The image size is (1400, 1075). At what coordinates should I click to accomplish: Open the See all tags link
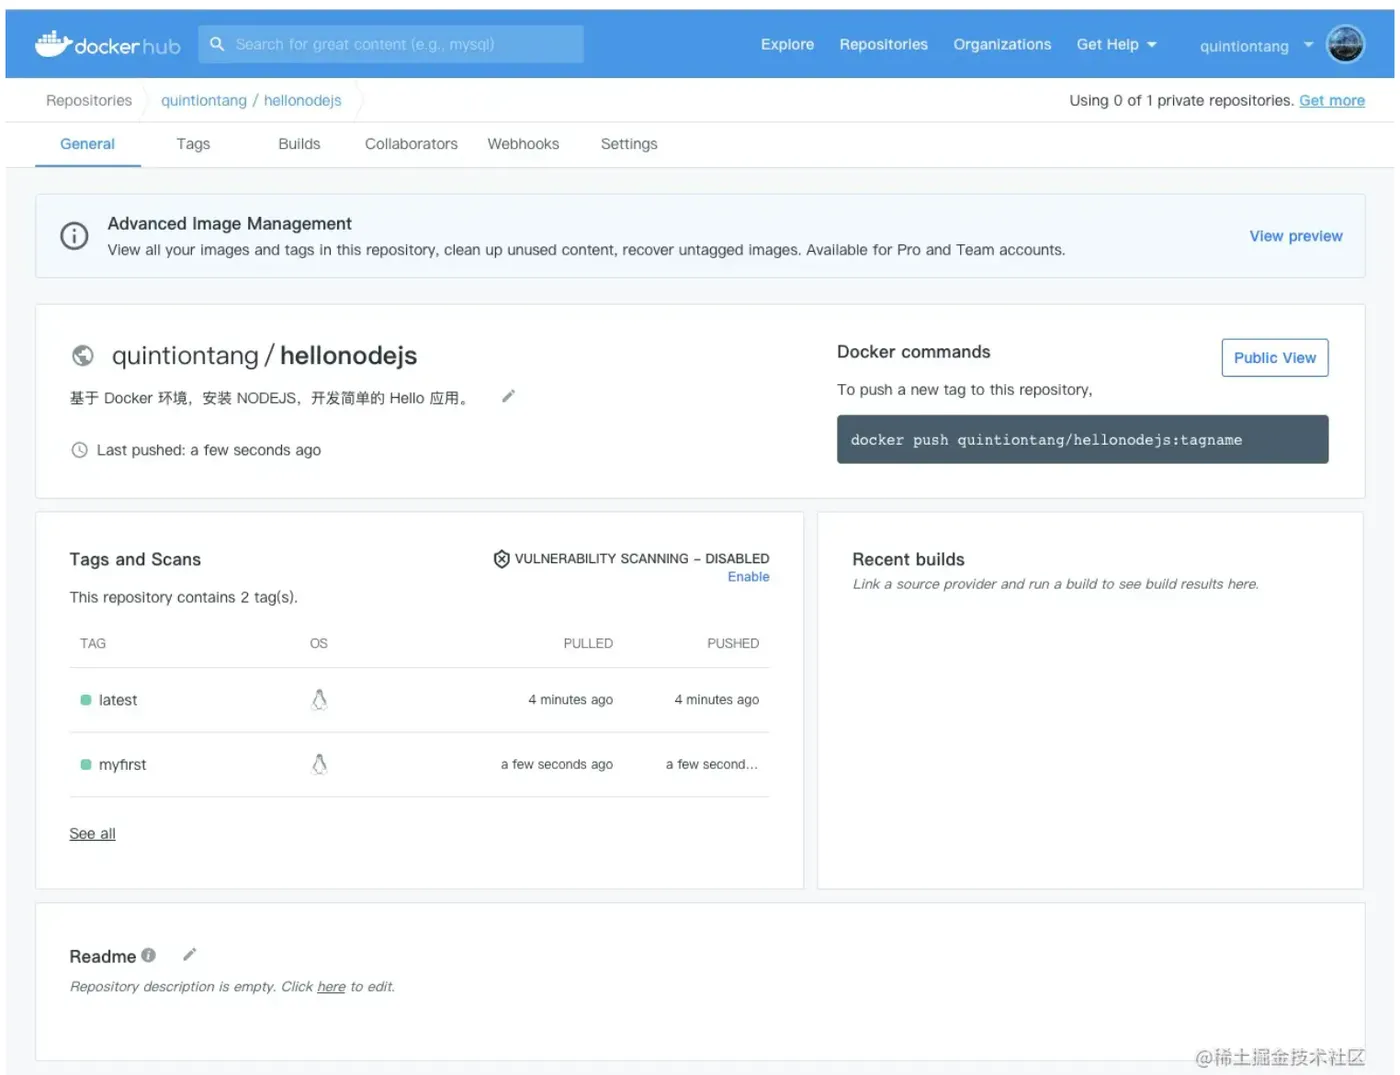[x=92, y=834]
